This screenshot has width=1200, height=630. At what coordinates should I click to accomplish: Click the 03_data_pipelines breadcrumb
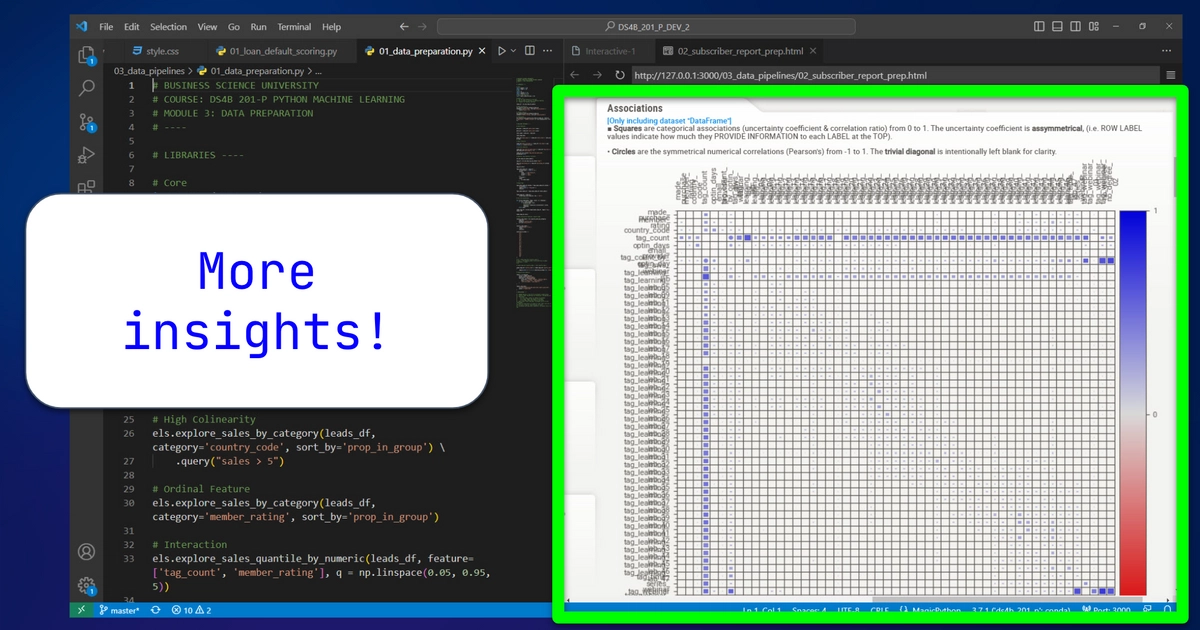click(149, 71)
